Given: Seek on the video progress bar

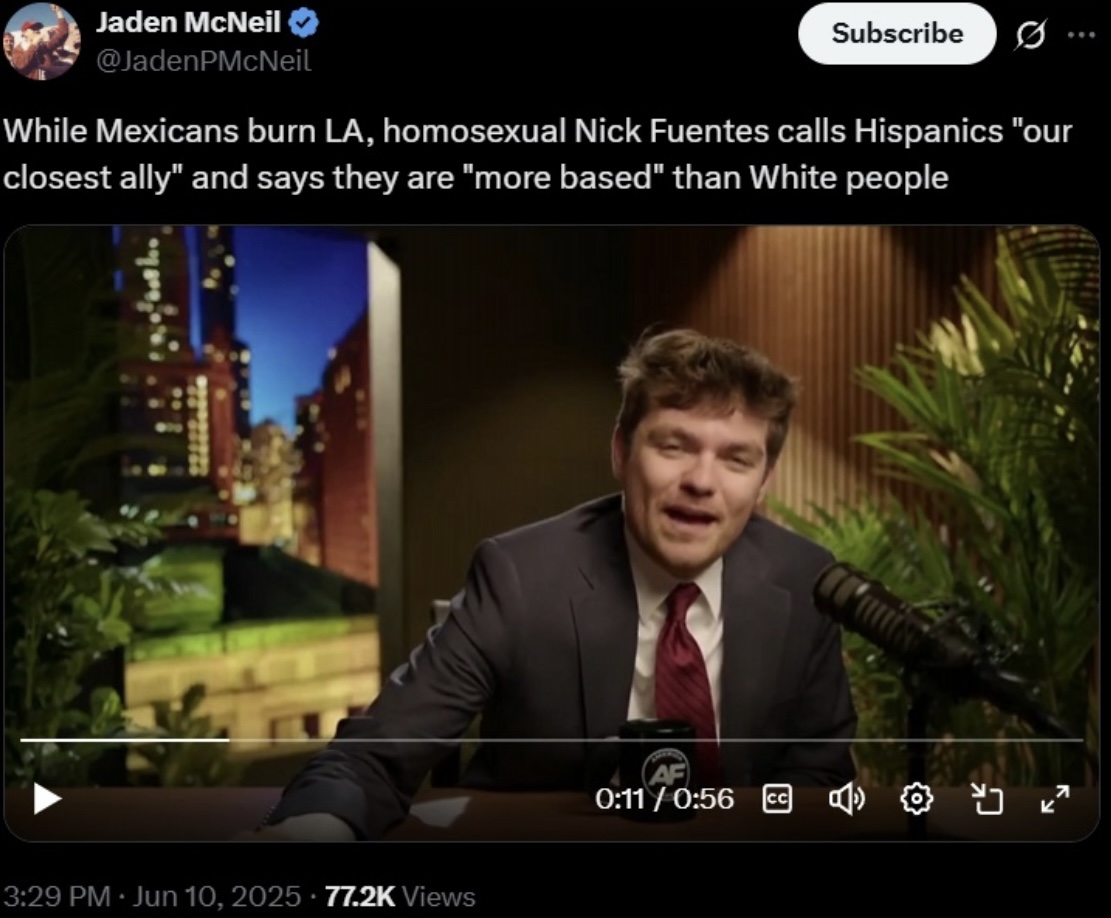Looking at the screenshot, I should click(x=551, y=740).
